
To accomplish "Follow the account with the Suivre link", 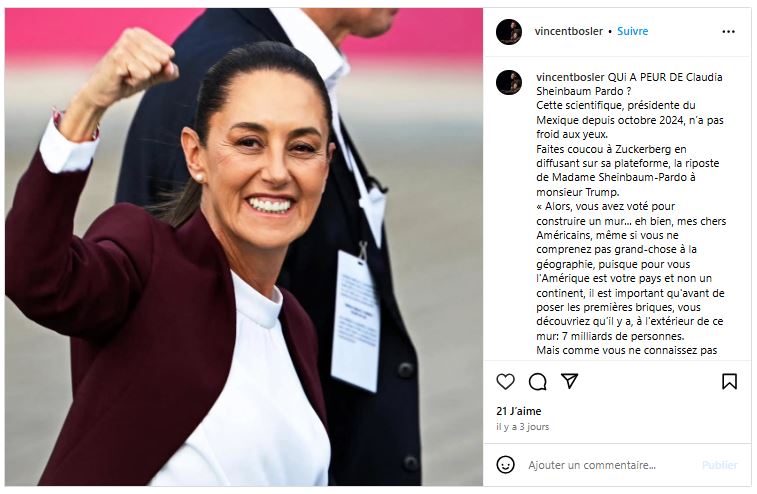I will (x=632, y=31).
